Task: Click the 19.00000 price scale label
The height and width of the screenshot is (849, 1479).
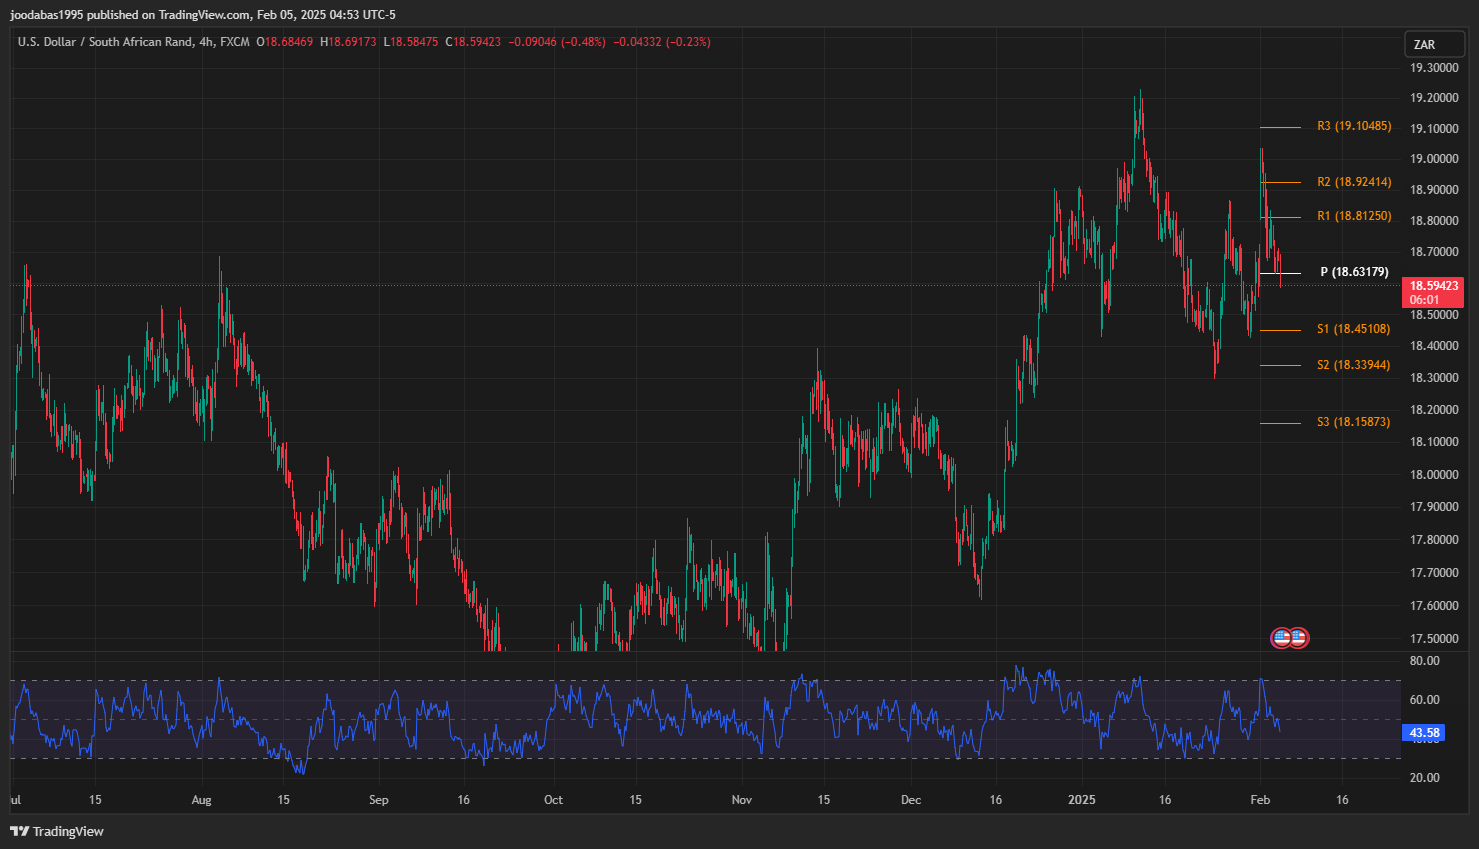Action: tap(1433, 159)
